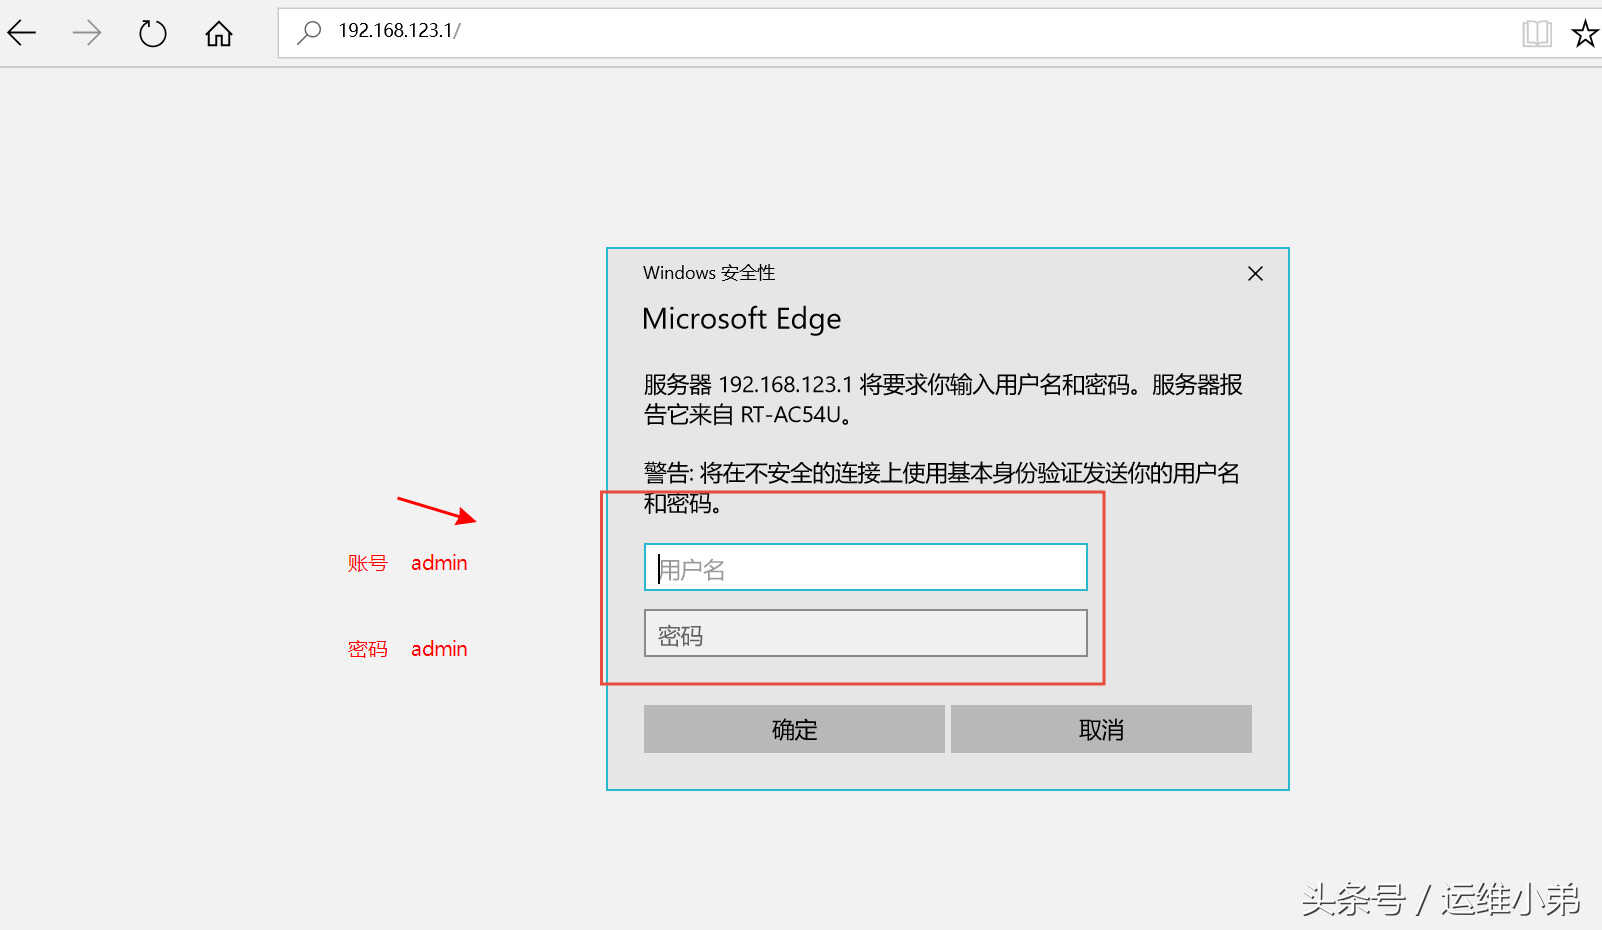Cancel the dialog with 取消 button
Screen dimensions: 1602x930
[x=1101, y=729]
